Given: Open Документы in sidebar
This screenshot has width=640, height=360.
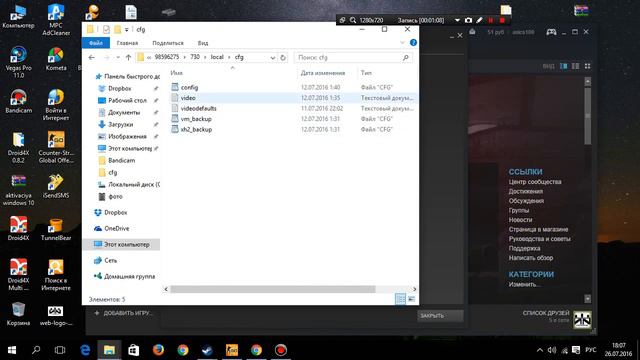Looking at the screenshot, I should (x=124, y=112).
